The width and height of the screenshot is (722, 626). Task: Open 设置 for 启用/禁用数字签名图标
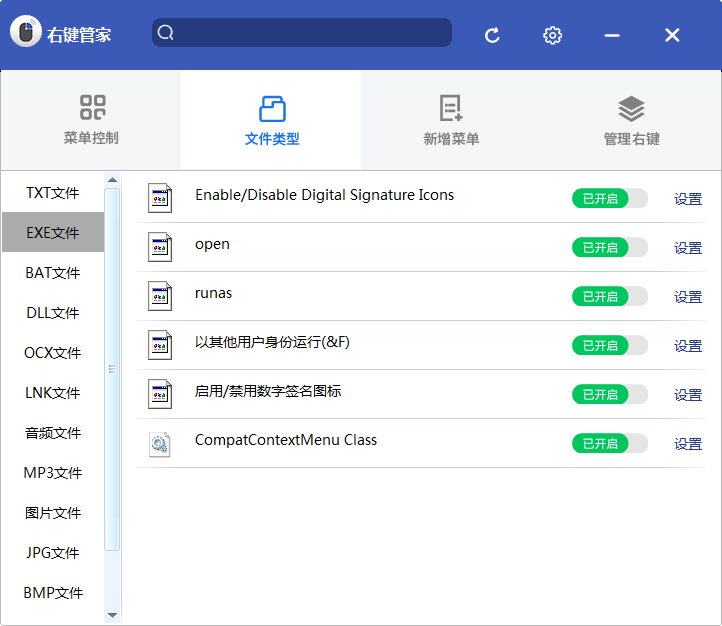pos(688,395)
